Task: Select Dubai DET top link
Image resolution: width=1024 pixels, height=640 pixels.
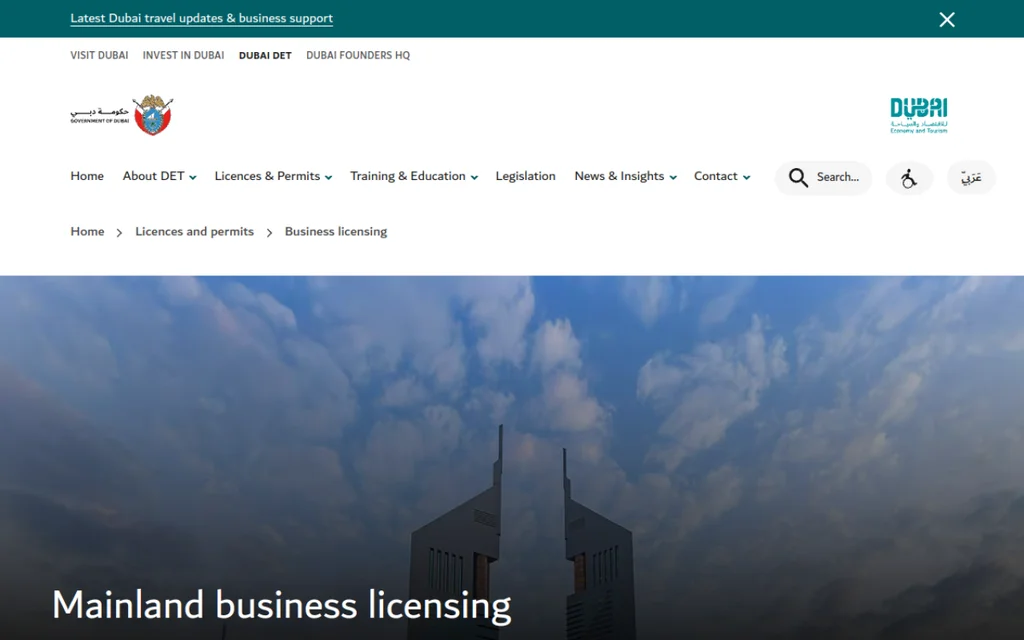Action: point(265,56)
